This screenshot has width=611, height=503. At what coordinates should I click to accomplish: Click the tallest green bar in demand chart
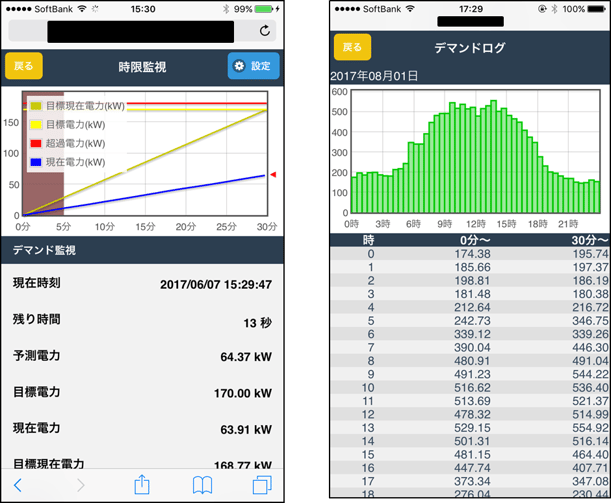point(493,157)
